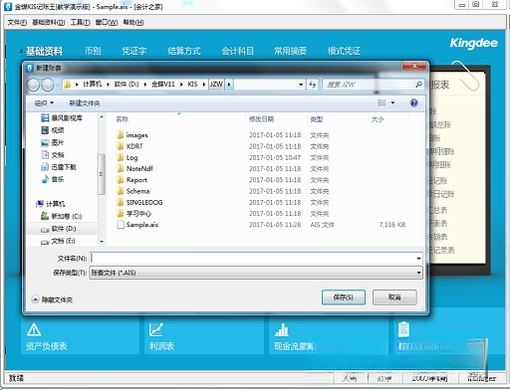Open the 保存类型 dropdown
This screenshot has height=390, width=510.
(x=419, y=273)
